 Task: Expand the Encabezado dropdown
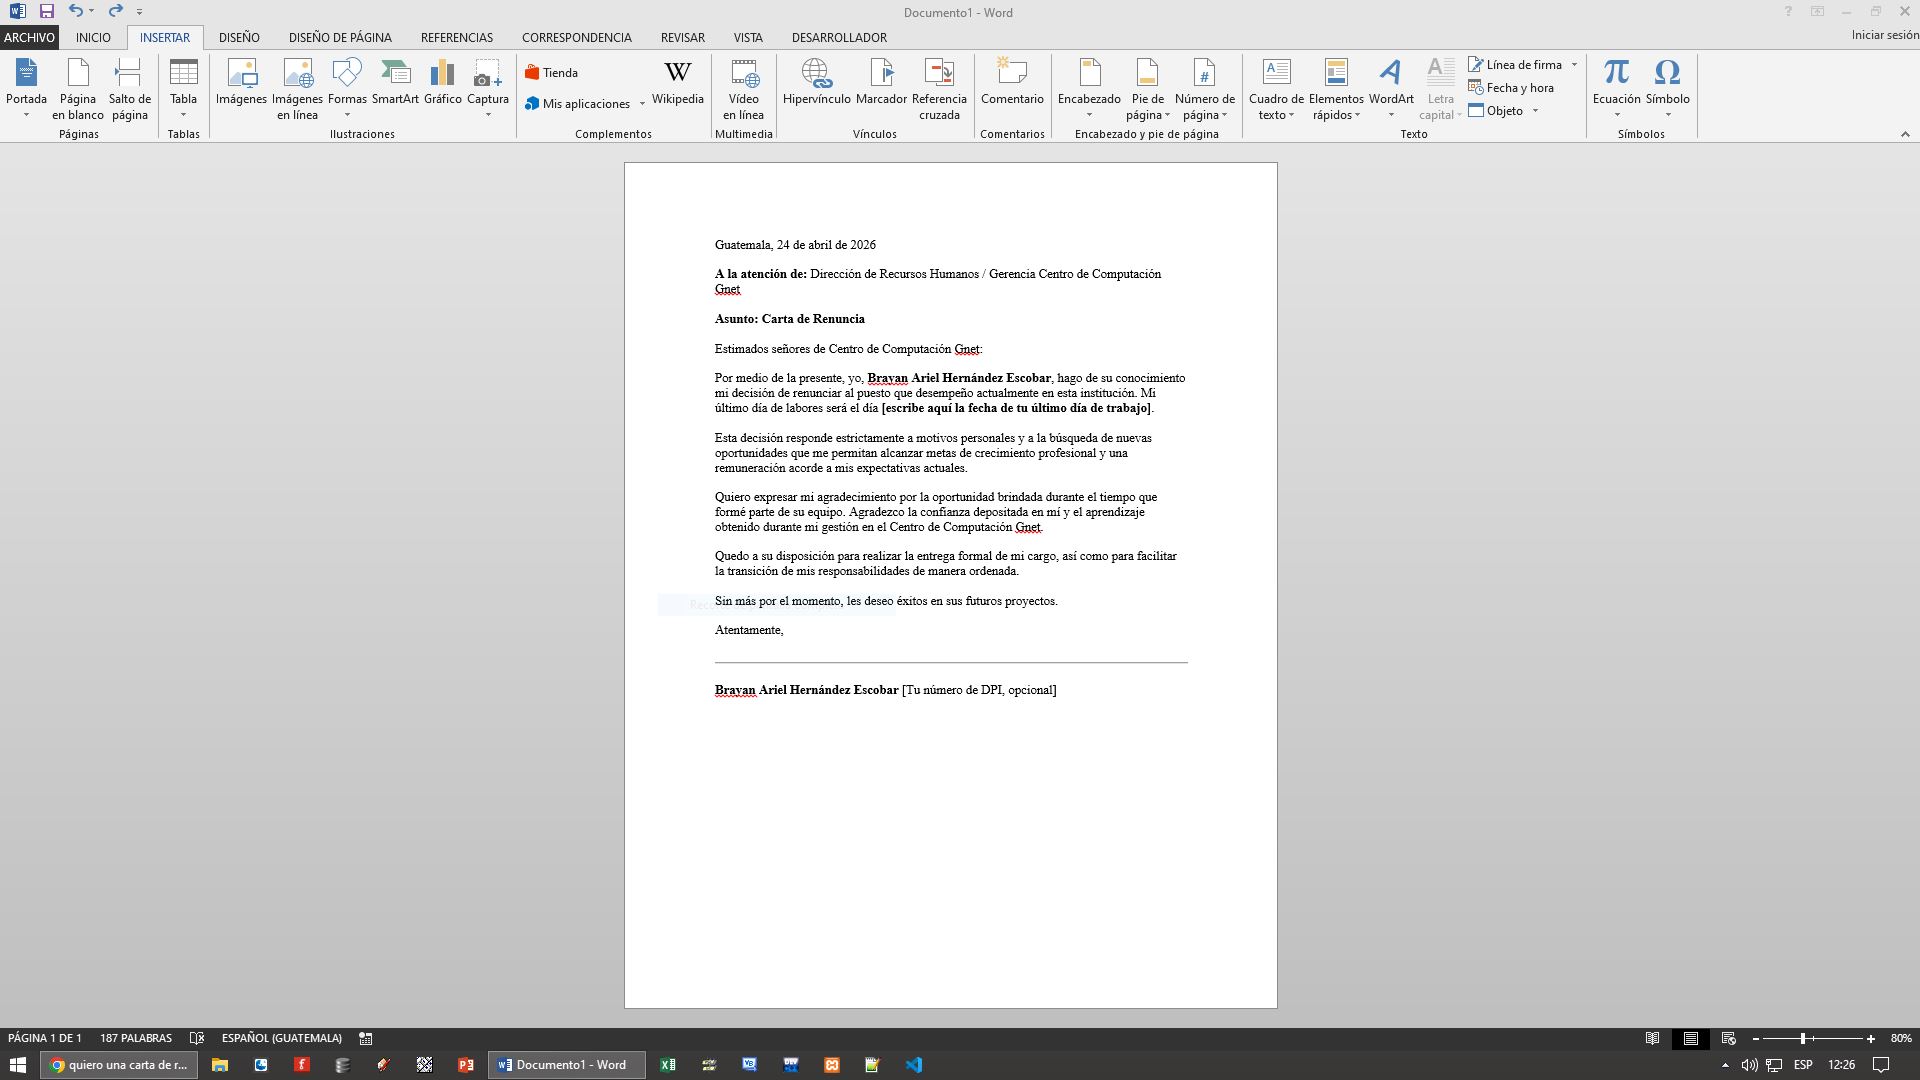click(x=1089, y=115)
